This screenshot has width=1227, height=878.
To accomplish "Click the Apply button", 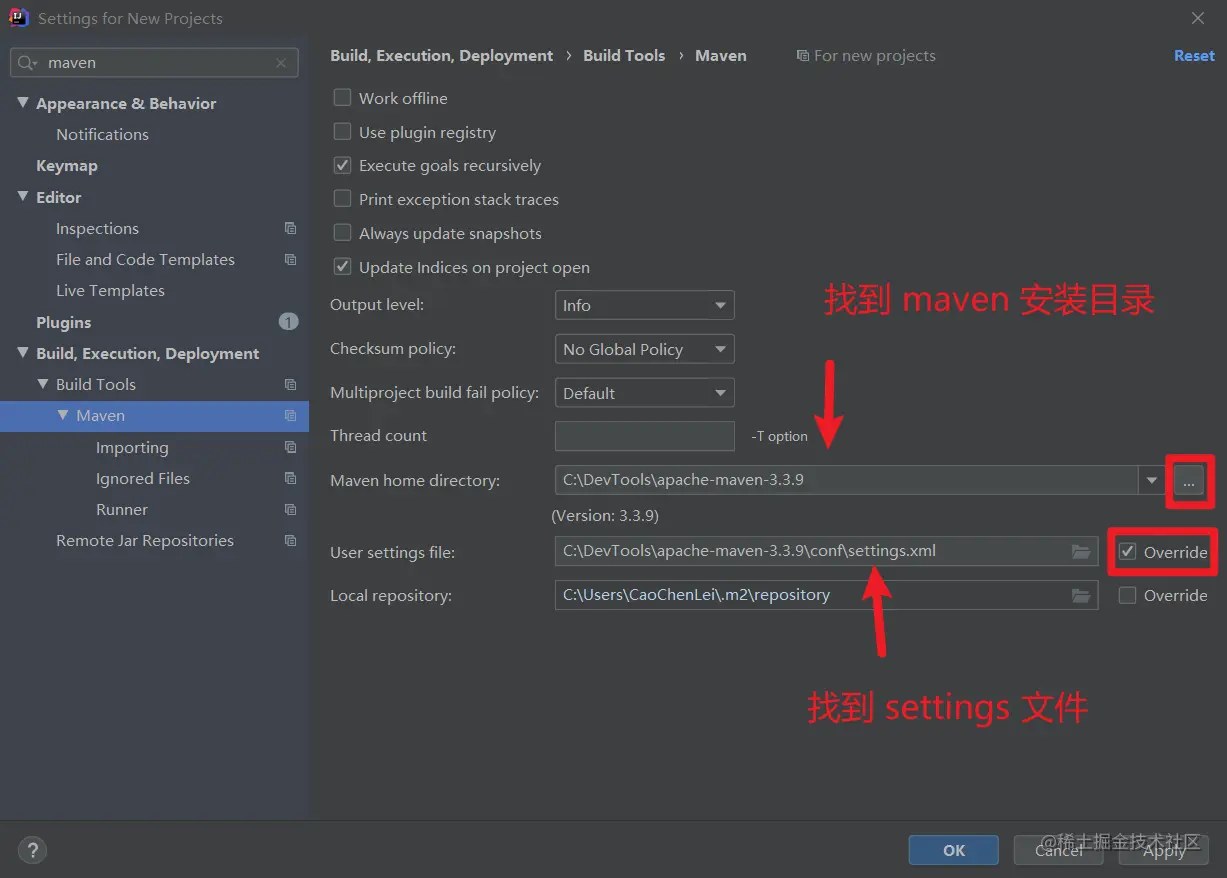I will (x=1164, y=850).
